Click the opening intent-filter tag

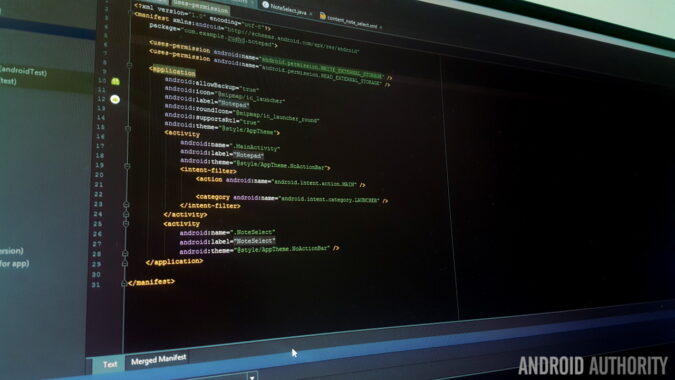tap(208, 170)
